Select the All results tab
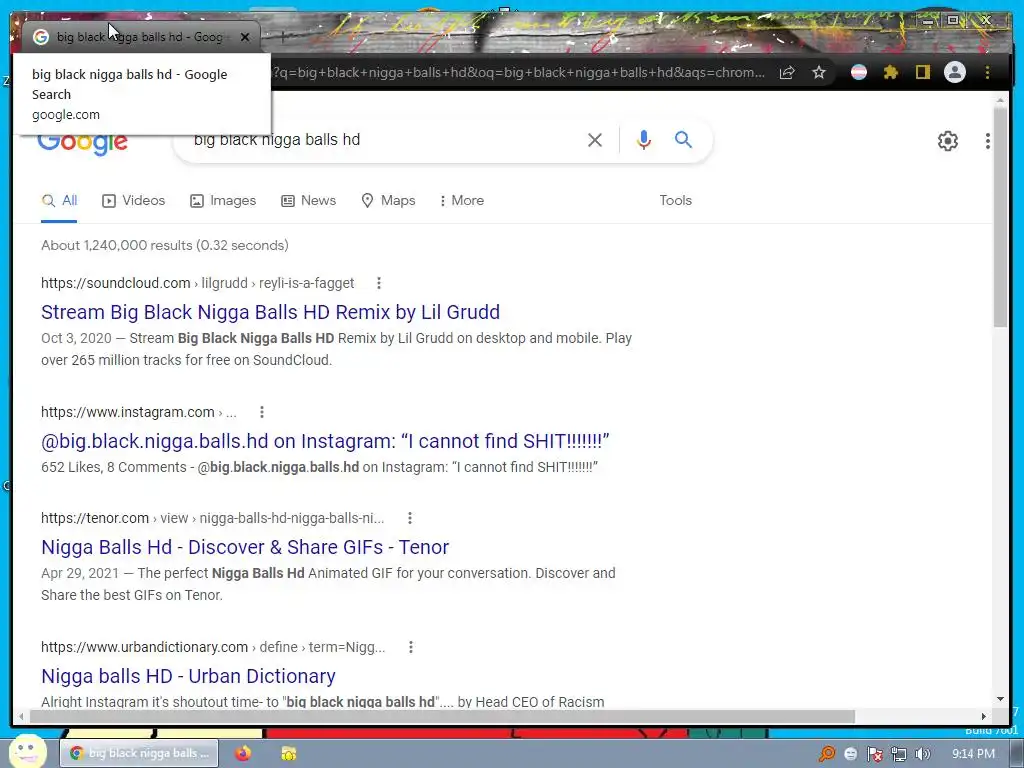The height and width of the screenshot is (768, 1024). click(59, 200)
